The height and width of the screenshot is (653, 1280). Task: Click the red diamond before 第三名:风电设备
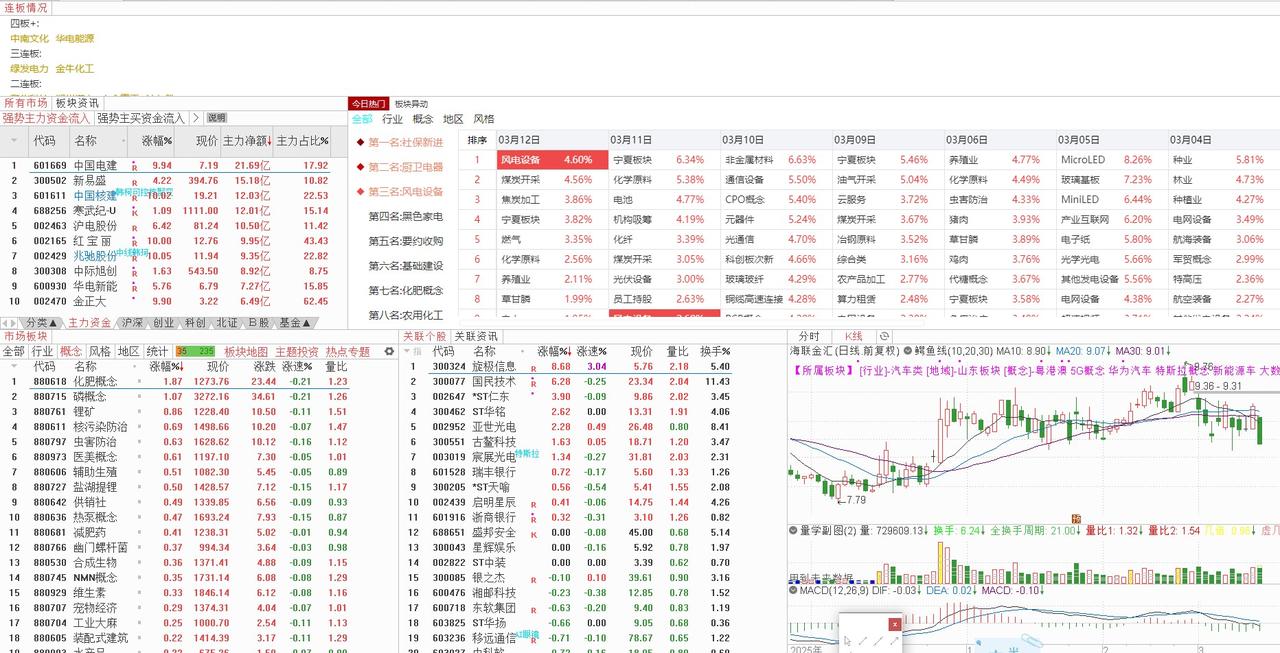click(360, 191)
